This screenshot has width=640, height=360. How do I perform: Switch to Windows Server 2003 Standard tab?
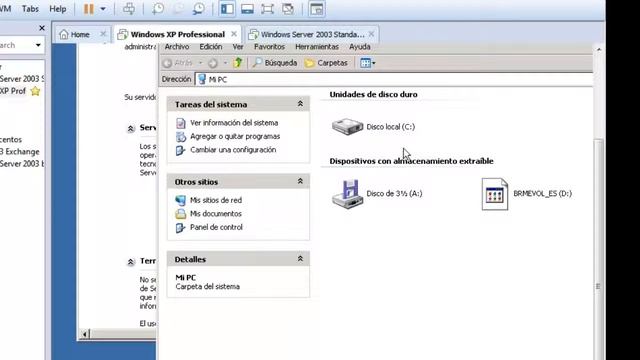312,35
